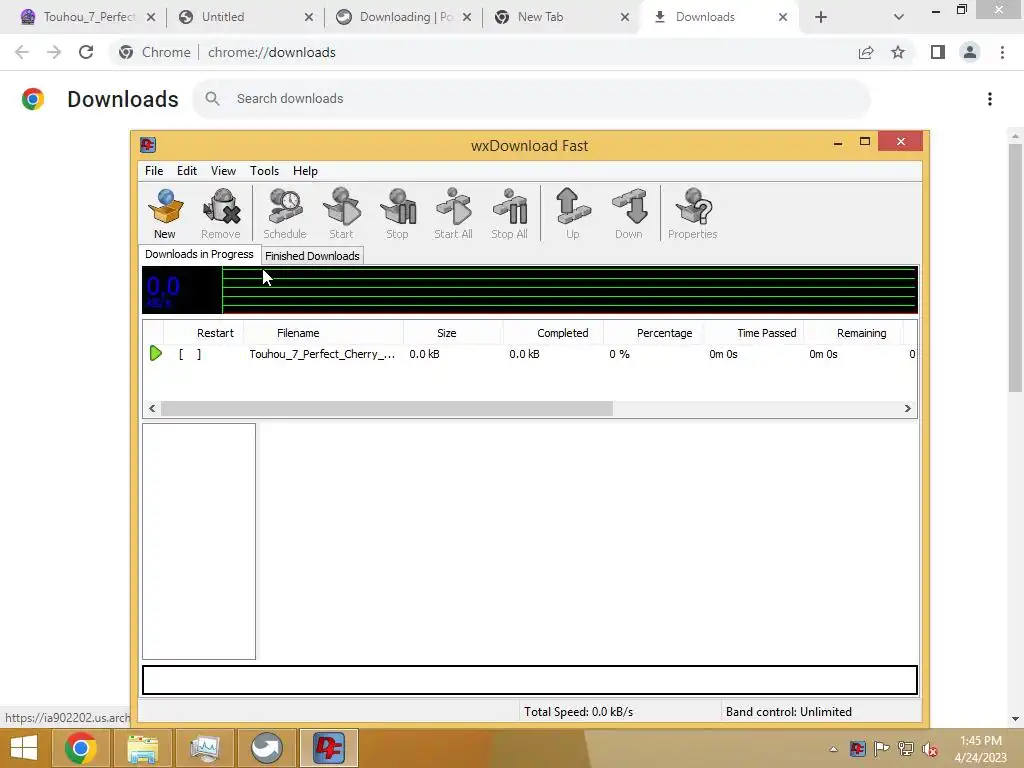Open download Properties from toolbar
The image size is (1024, 768).
(x=693, y=213)
